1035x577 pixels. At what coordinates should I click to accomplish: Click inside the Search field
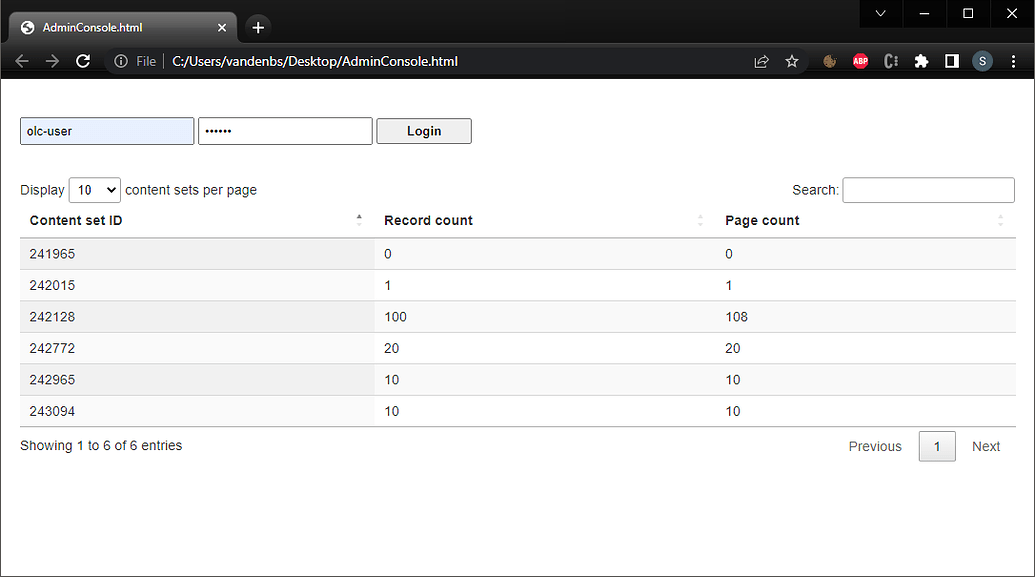(928, 189)
